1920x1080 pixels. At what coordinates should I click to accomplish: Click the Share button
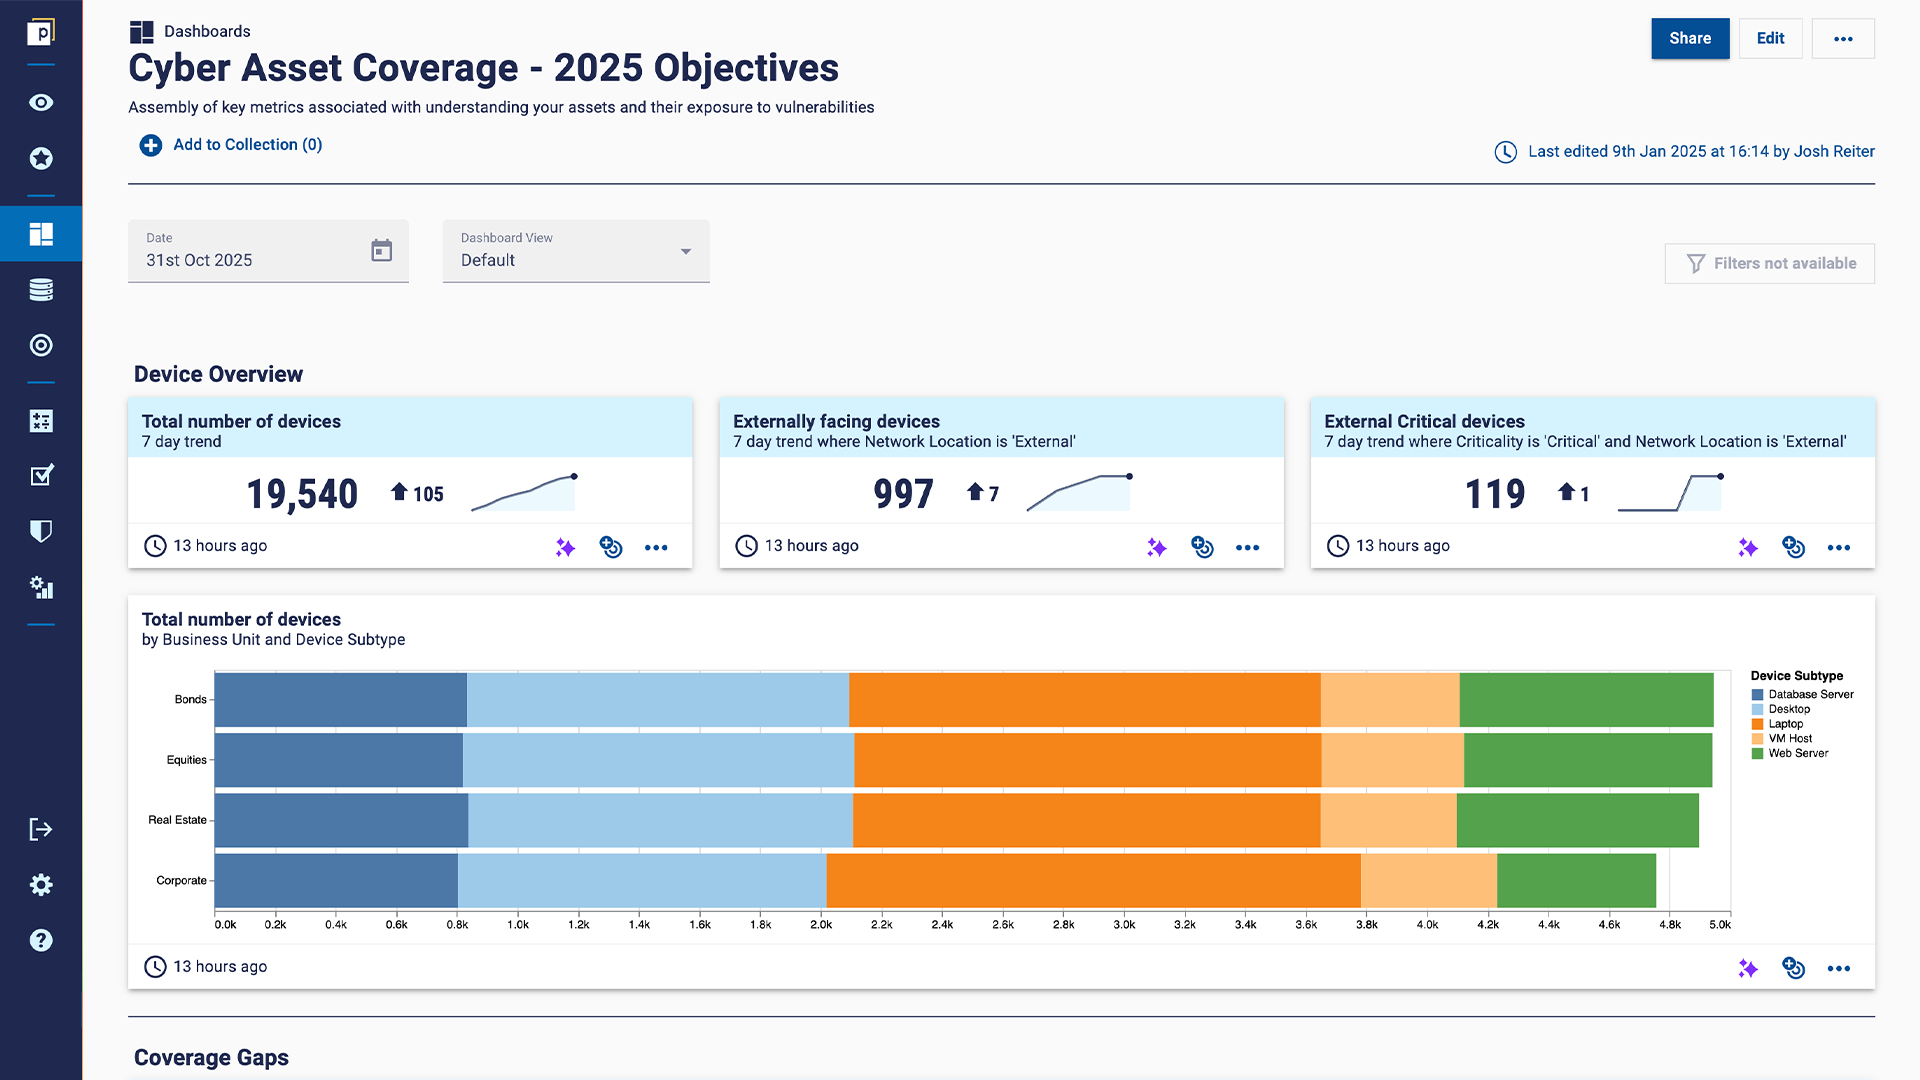[1689, 39]
